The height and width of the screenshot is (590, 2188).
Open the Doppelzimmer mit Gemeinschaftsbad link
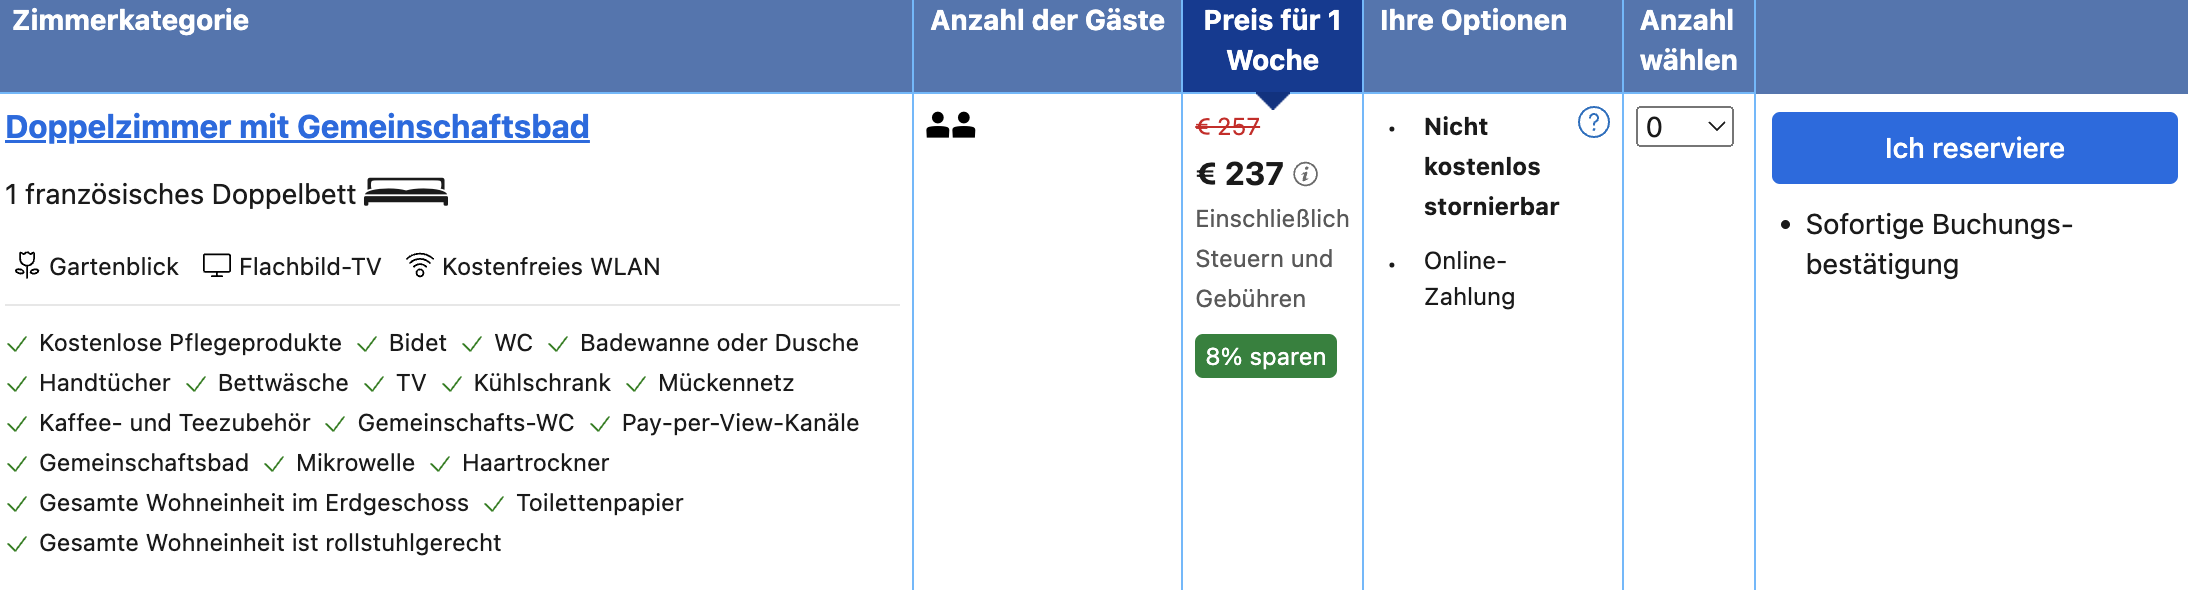click(x=297, y=127)
